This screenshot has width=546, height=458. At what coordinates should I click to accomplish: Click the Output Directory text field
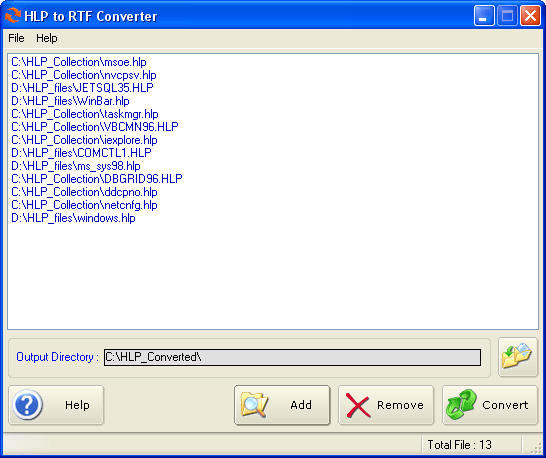(292, 357)
